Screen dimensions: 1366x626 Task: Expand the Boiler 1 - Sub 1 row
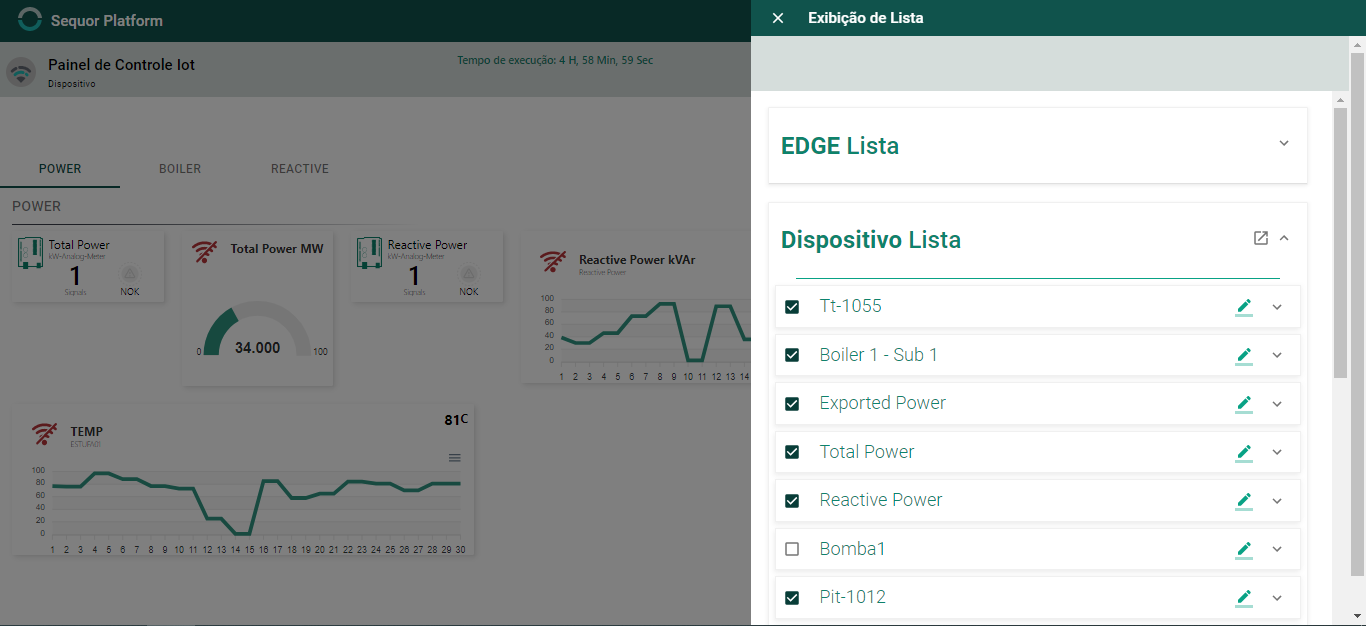pos(1277,355)
